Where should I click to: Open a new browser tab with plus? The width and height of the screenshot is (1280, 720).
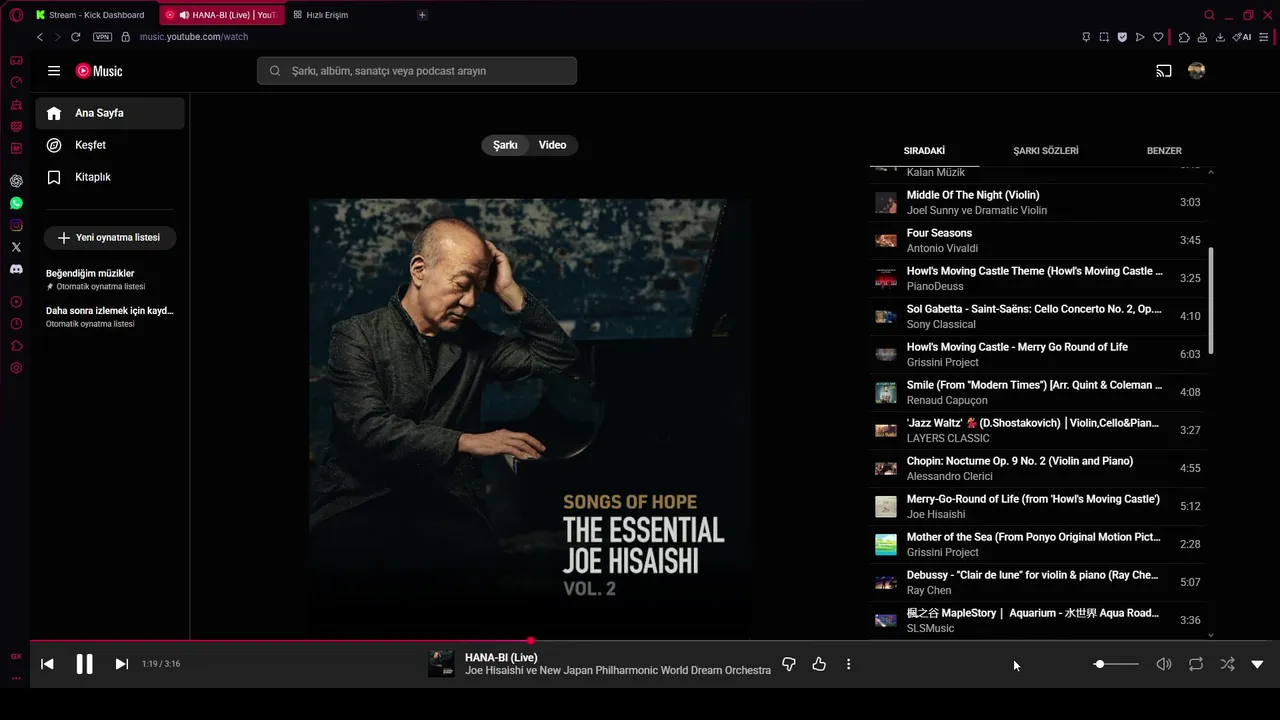(x=422, y=15)
